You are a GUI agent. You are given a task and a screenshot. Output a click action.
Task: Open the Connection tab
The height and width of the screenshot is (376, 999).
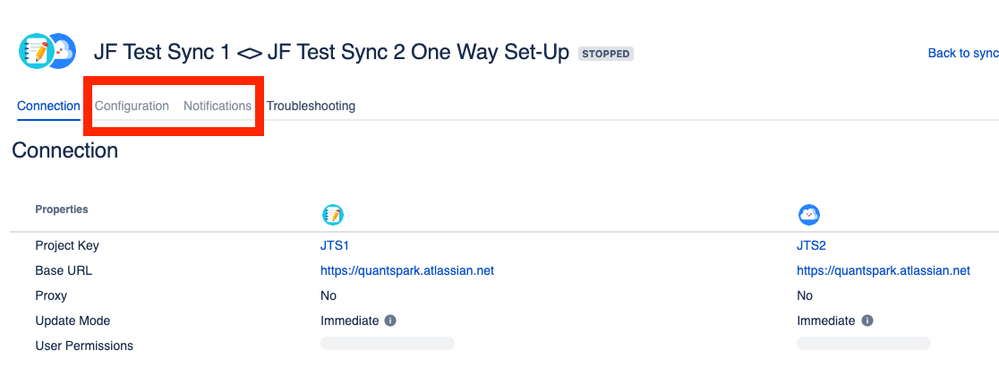point(48,106)
